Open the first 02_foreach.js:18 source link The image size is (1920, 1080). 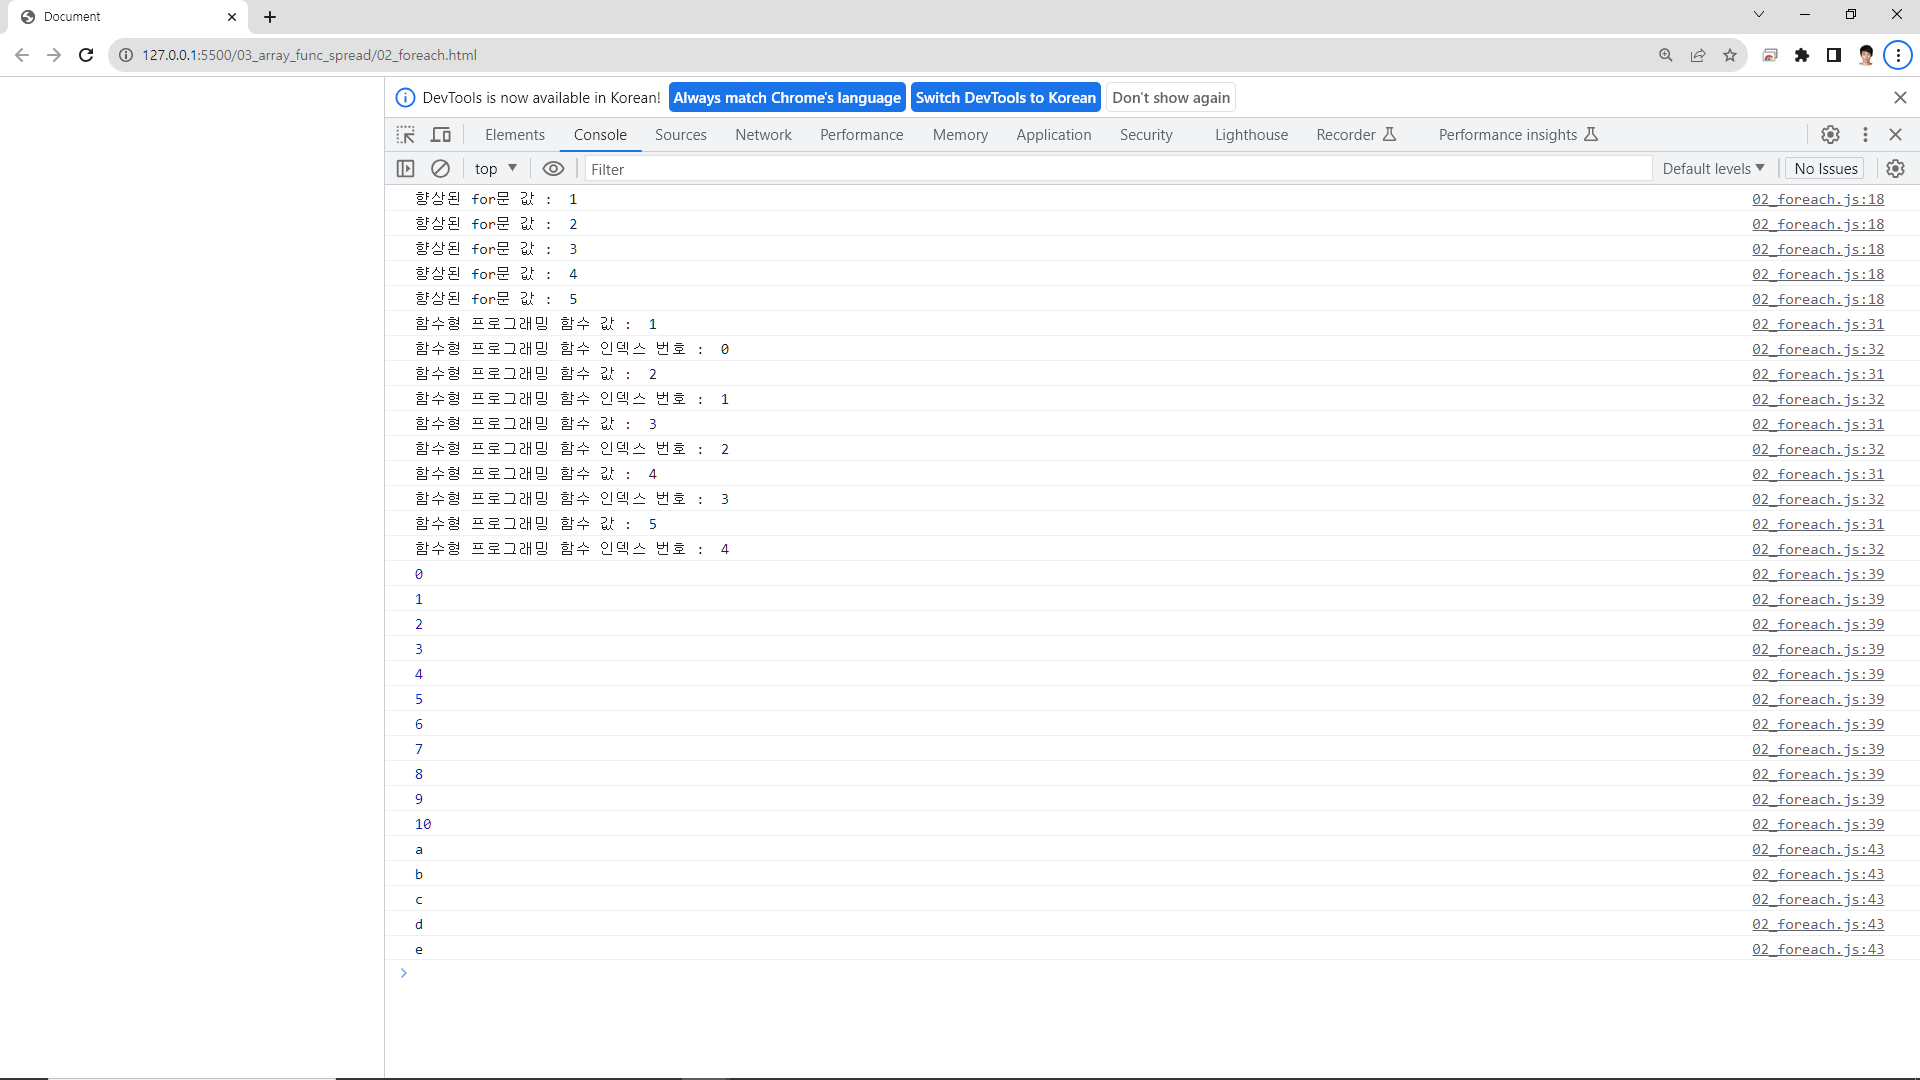1817,199
